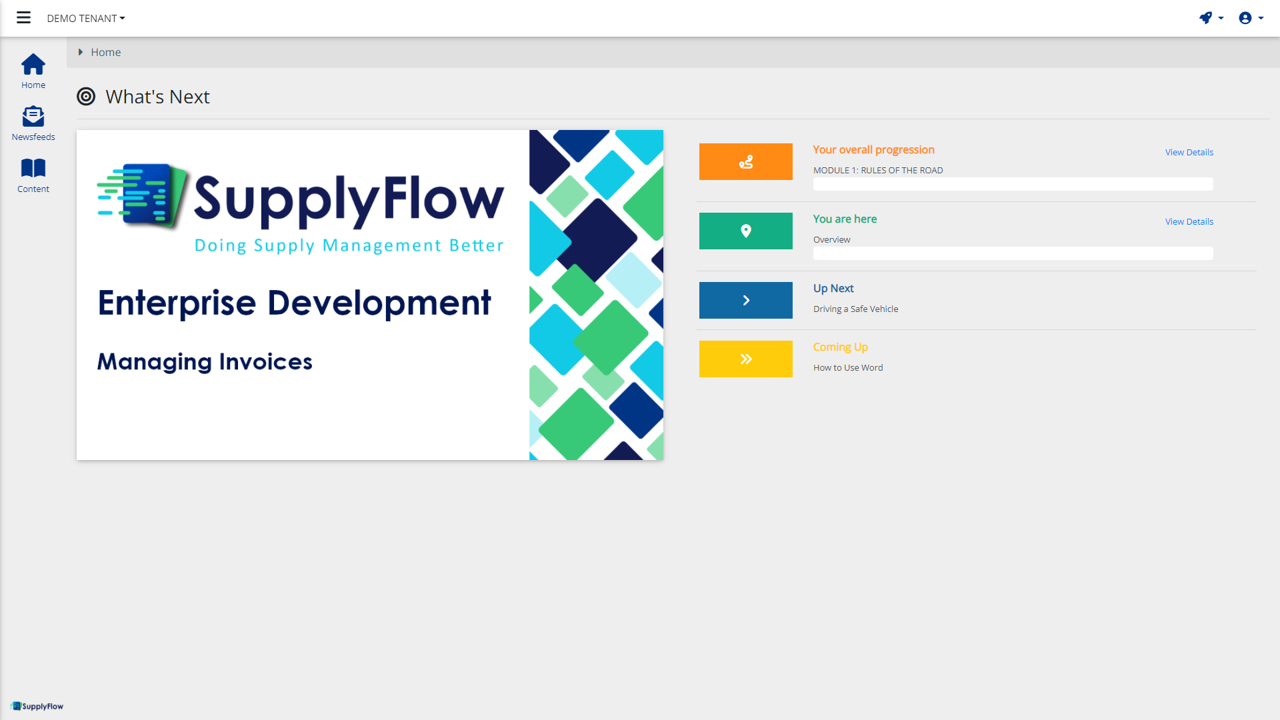Open the hamburger navigation menu
The height and width of the screenshot is (720, 1280).
click(x=23, y=18)
